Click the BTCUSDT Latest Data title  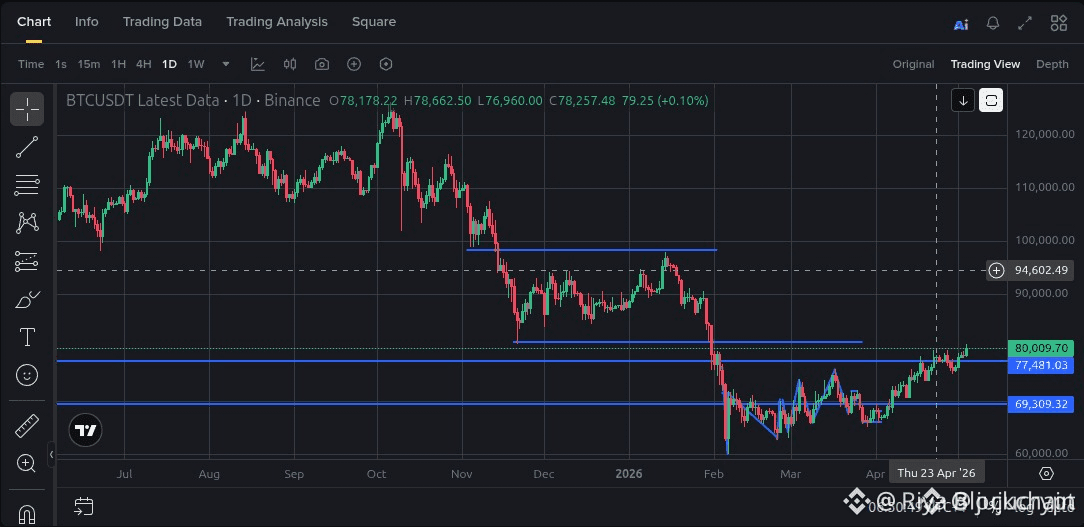[x=144, y=101]
